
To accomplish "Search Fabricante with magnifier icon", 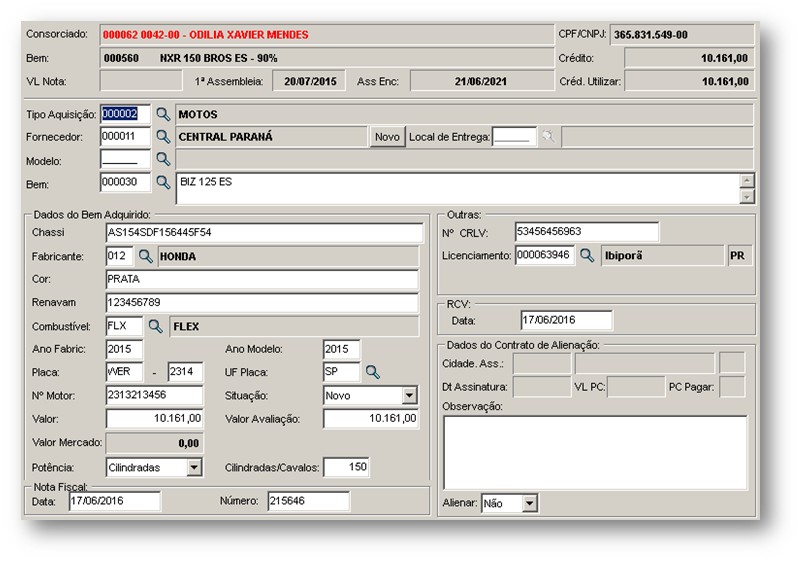I will (146, 256).
